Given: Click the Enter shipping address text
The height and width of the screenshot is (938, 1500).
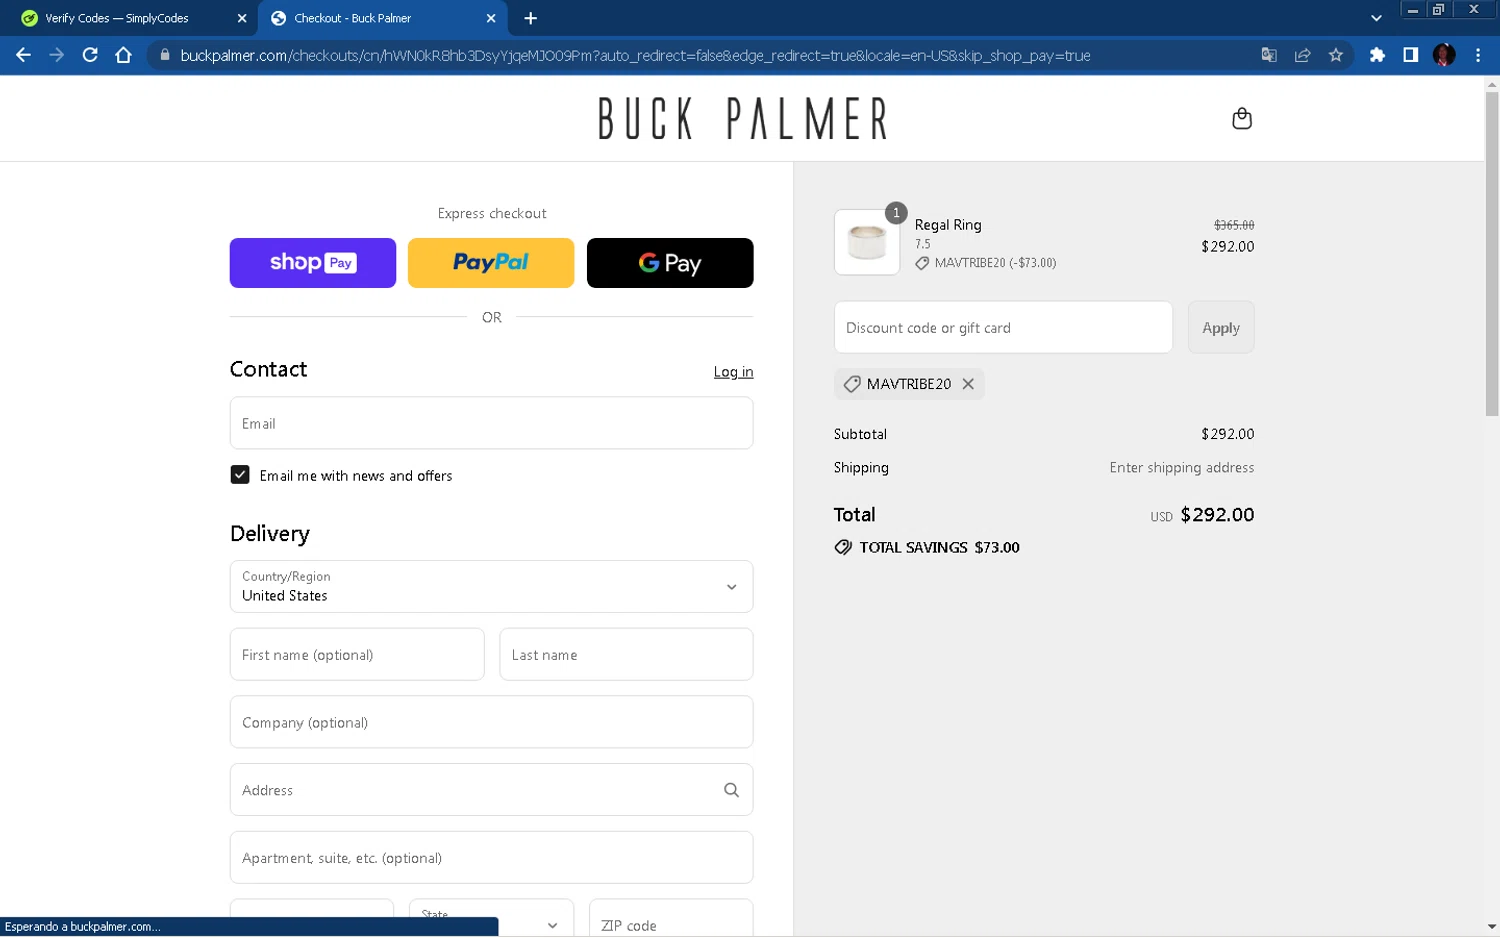Looking at the screenshot, I should (1181, 468).
